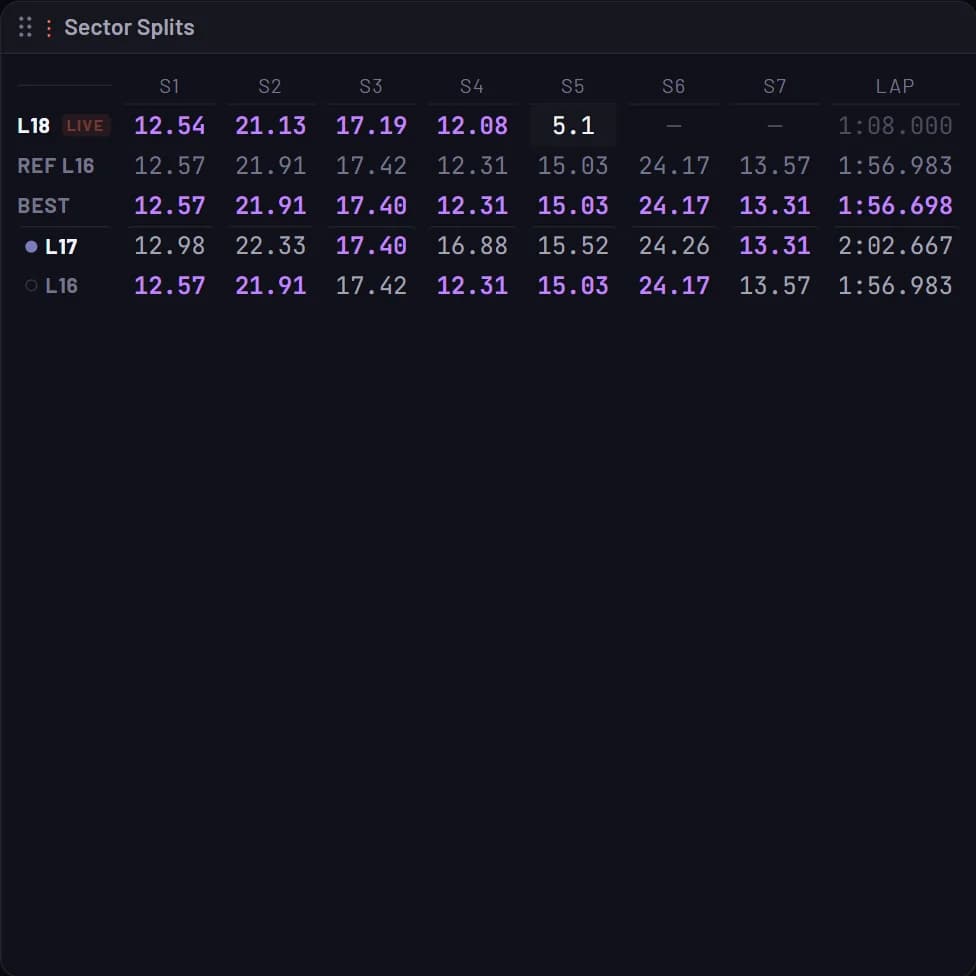Select the L18 live row label
Image resolution: width=976 pixels, height=976 pixels.
[x=34, y=126]
